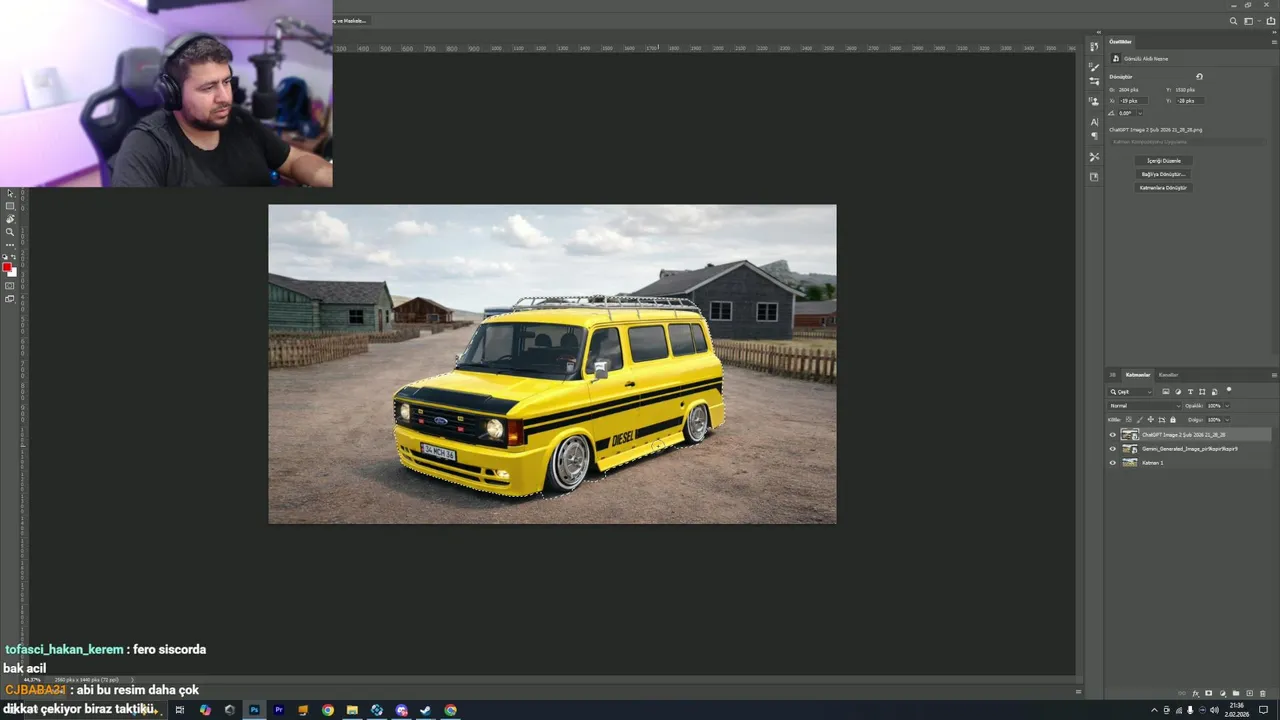Add layer style fx icon
Screen dimensions: 1280x720
tap(1196, 694)
